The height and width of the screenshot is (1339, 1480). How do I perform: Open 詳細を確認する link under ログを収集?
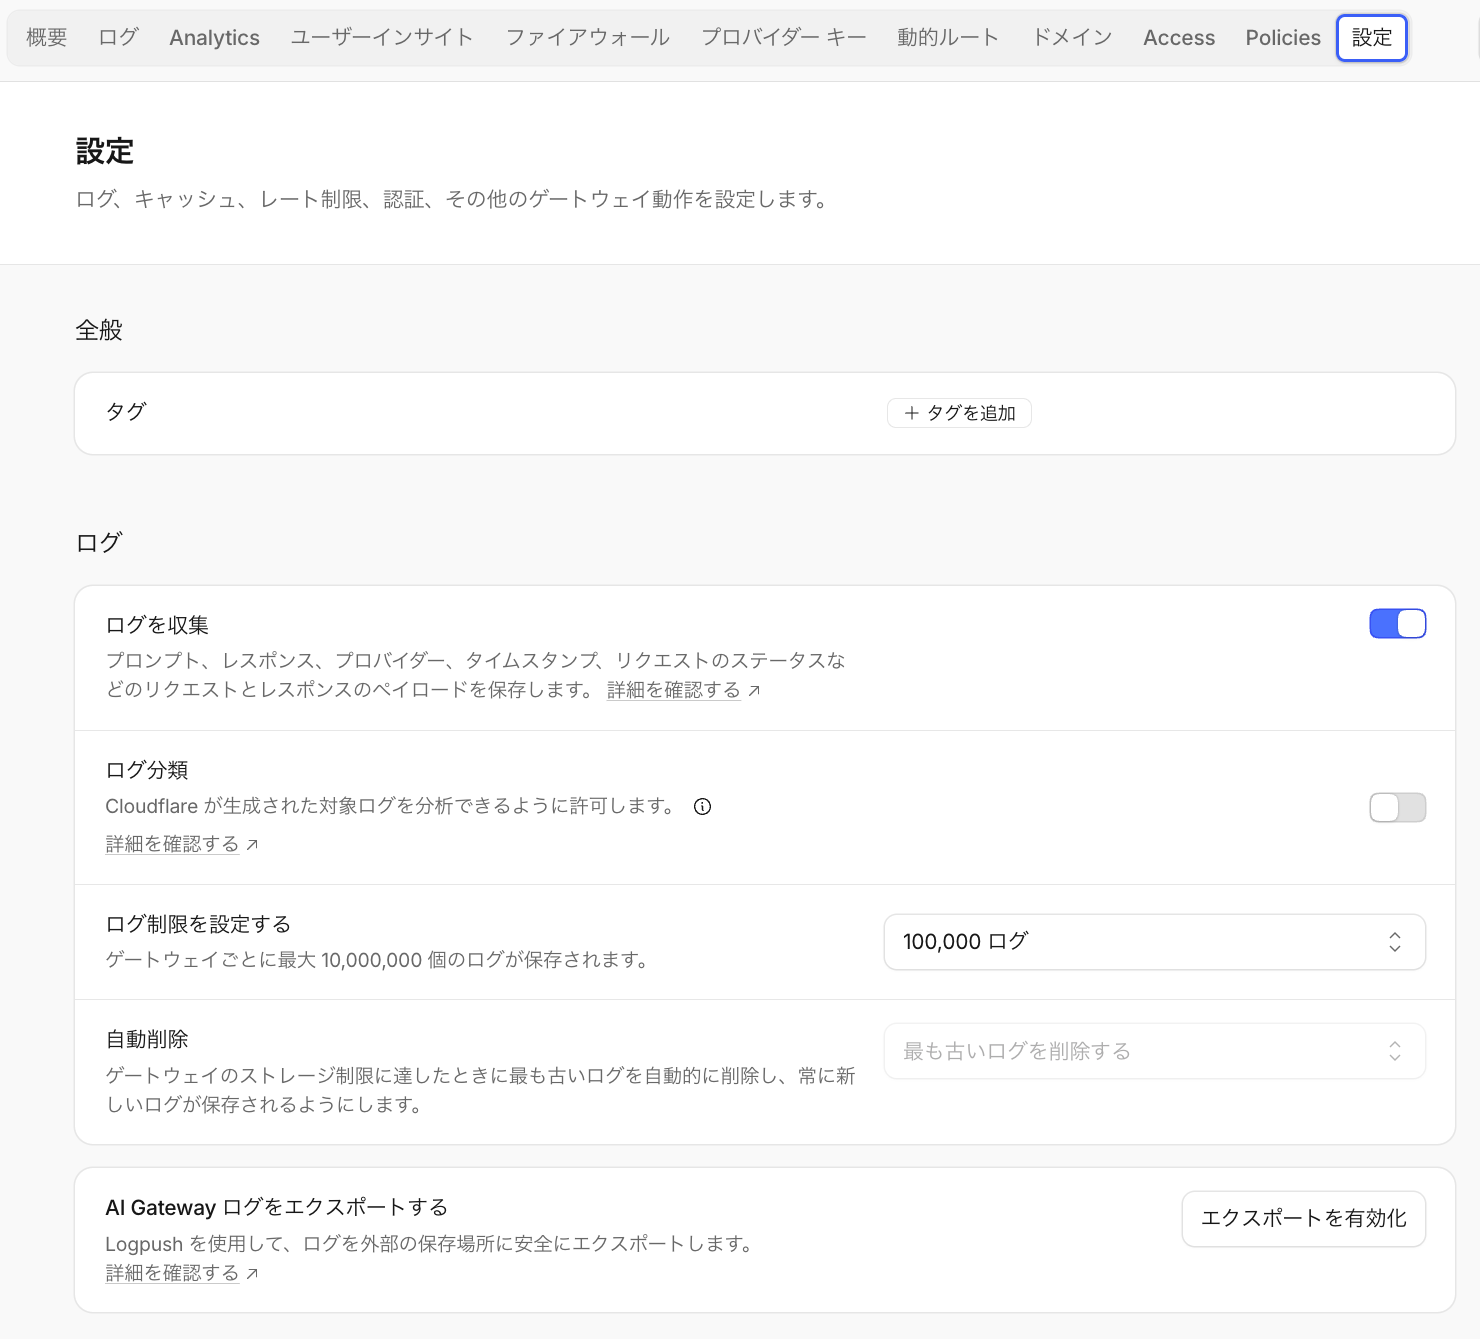pyautogui.click(x=673, y=691)
